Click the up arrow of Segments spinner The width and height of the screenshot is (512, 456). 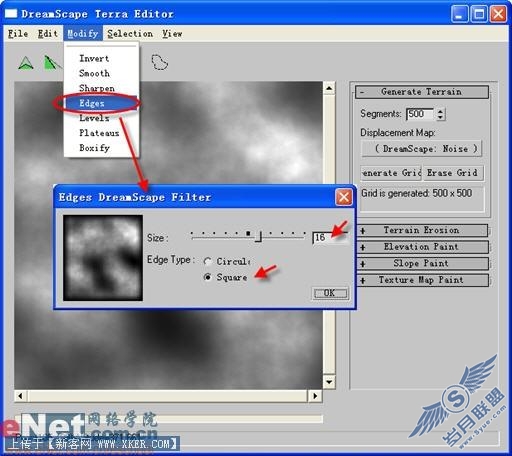pos(440,111)
